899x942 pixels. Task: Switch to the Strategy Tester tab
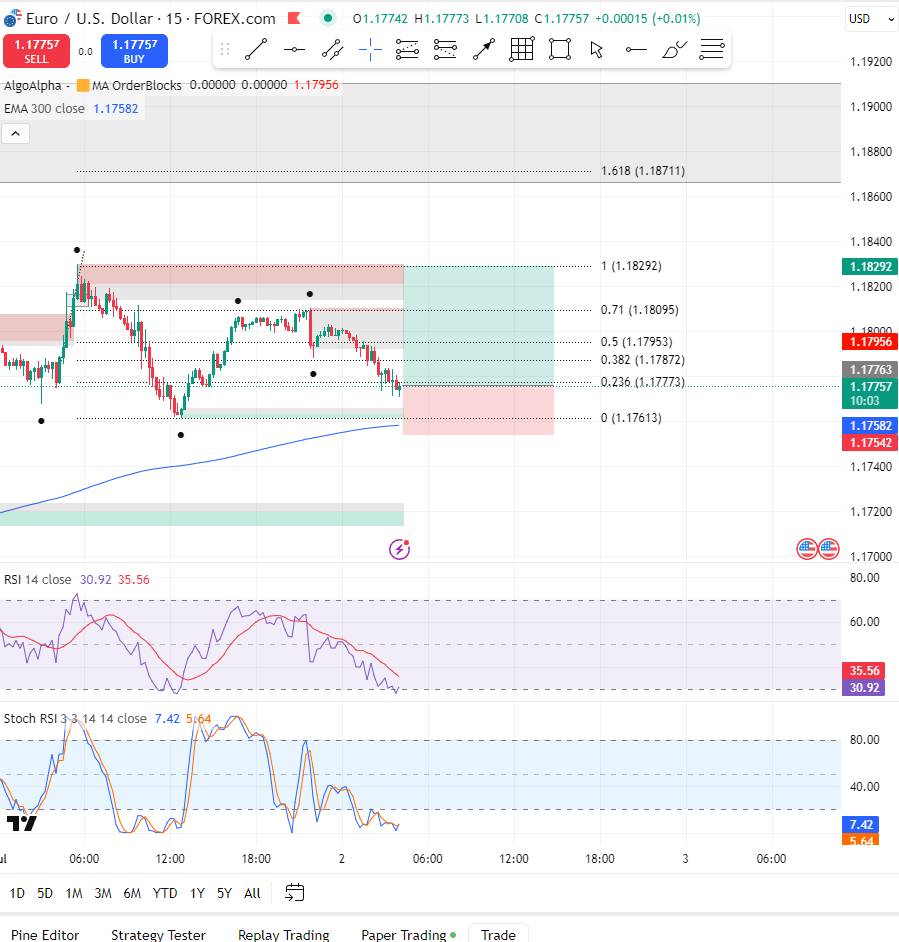click(158, 934)
